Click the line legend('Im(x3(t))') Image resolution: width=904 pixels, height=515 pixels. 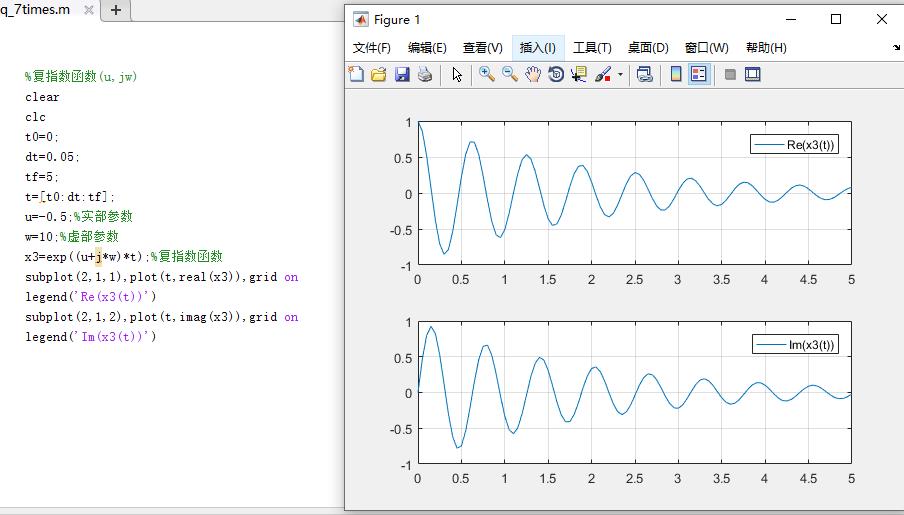pos(91,336)
